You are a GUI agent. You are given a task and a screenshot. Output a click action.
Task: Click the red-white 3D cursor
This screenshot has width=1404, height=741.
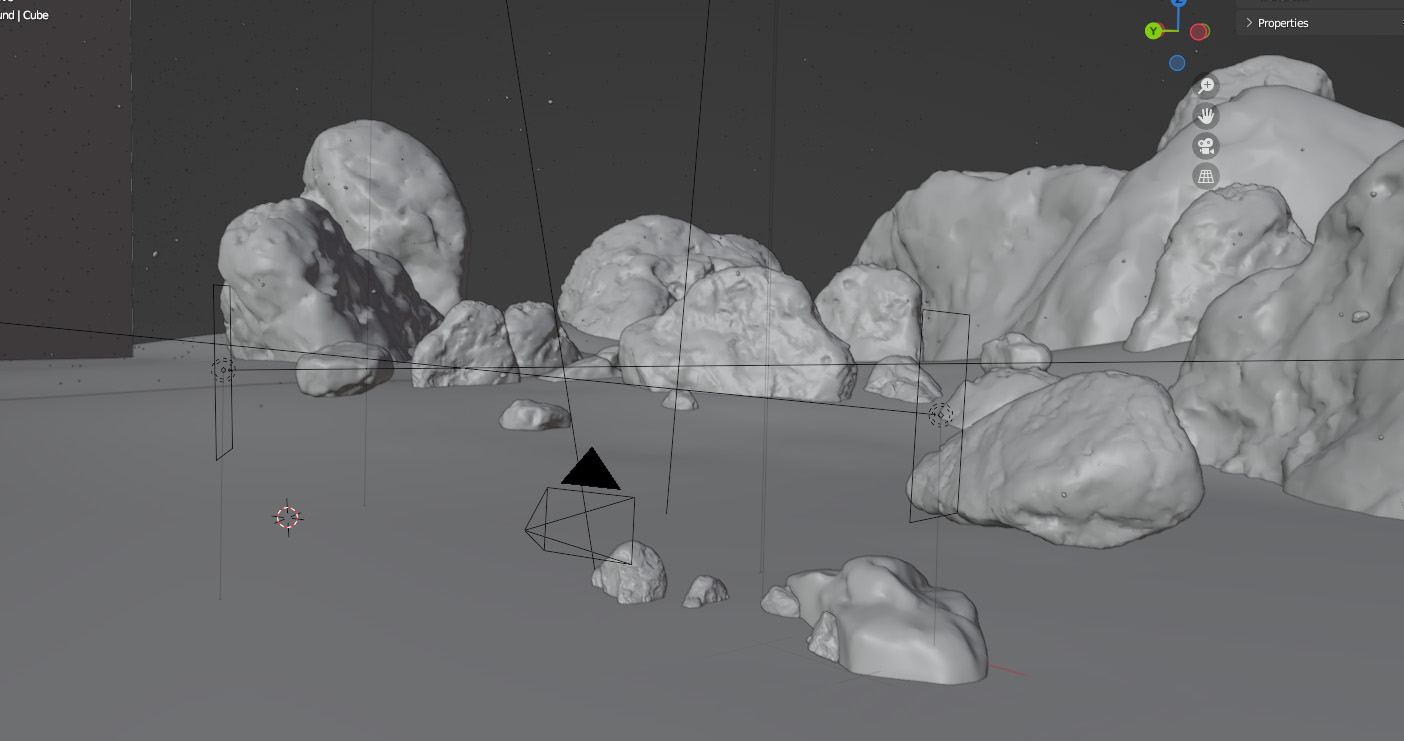288,517
